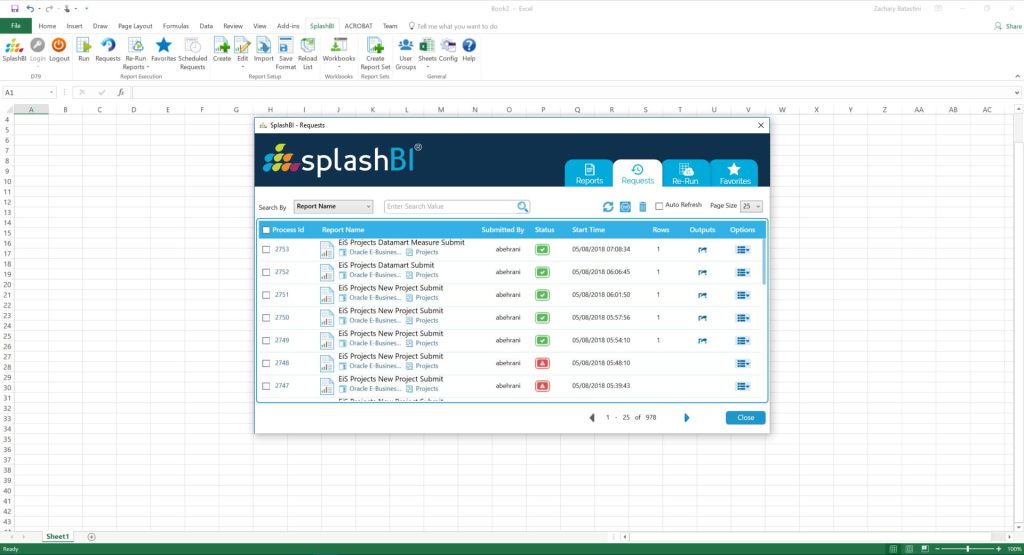Click the refresh icon in Requests dialog
Image resolution: width=1024 pixels, height=555 pixels.
(608, 206)
